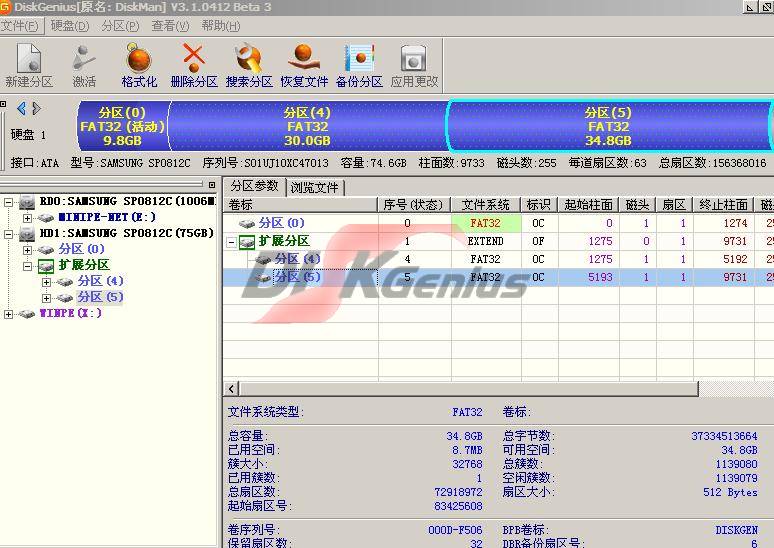
Task: Click the starting sector number 83425608
Action: pos(458,506)
